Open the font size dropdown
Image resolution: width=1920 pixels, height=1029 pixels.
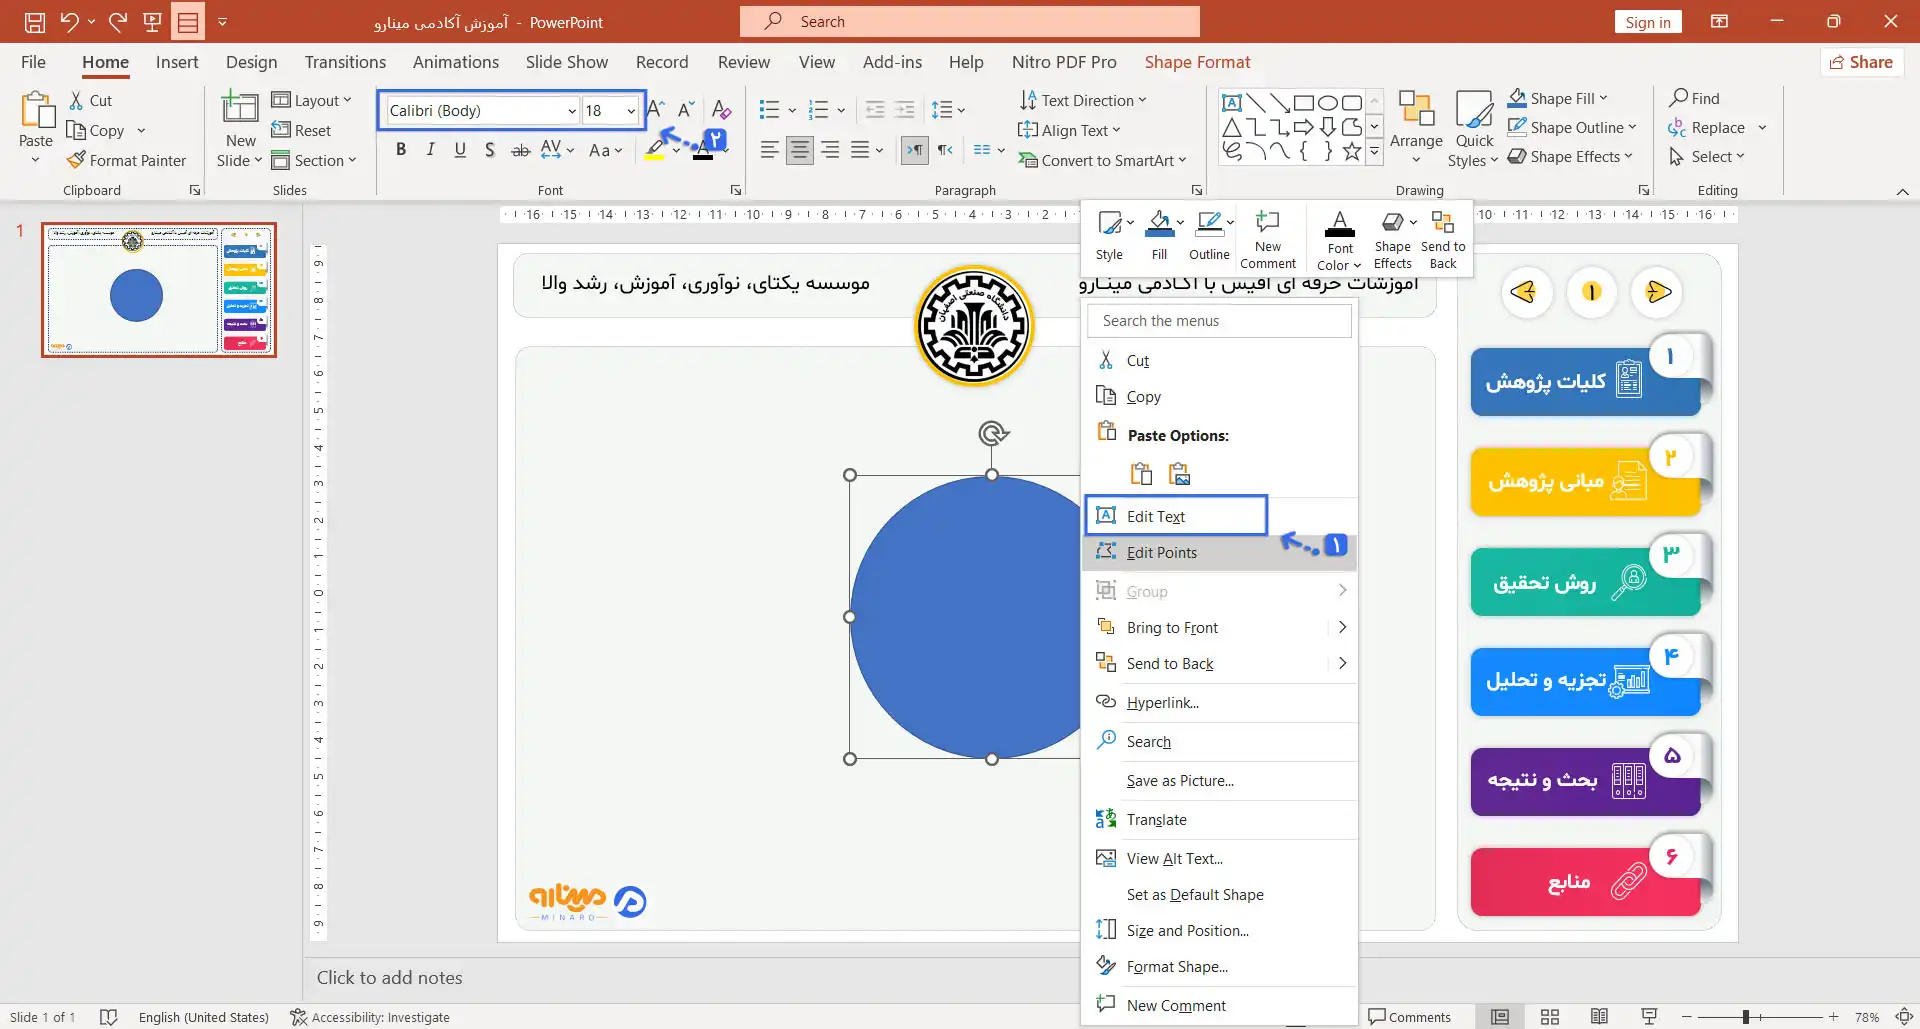pyautogui.click(x=630, y=111)
